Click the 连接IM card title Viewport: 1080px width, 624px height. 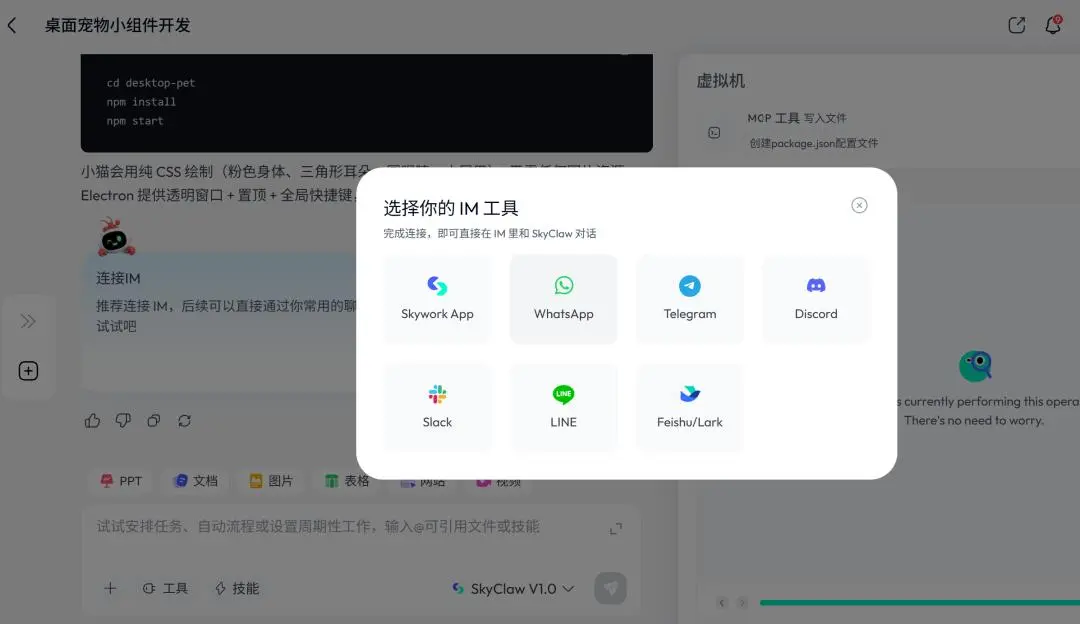coord(118,278)
